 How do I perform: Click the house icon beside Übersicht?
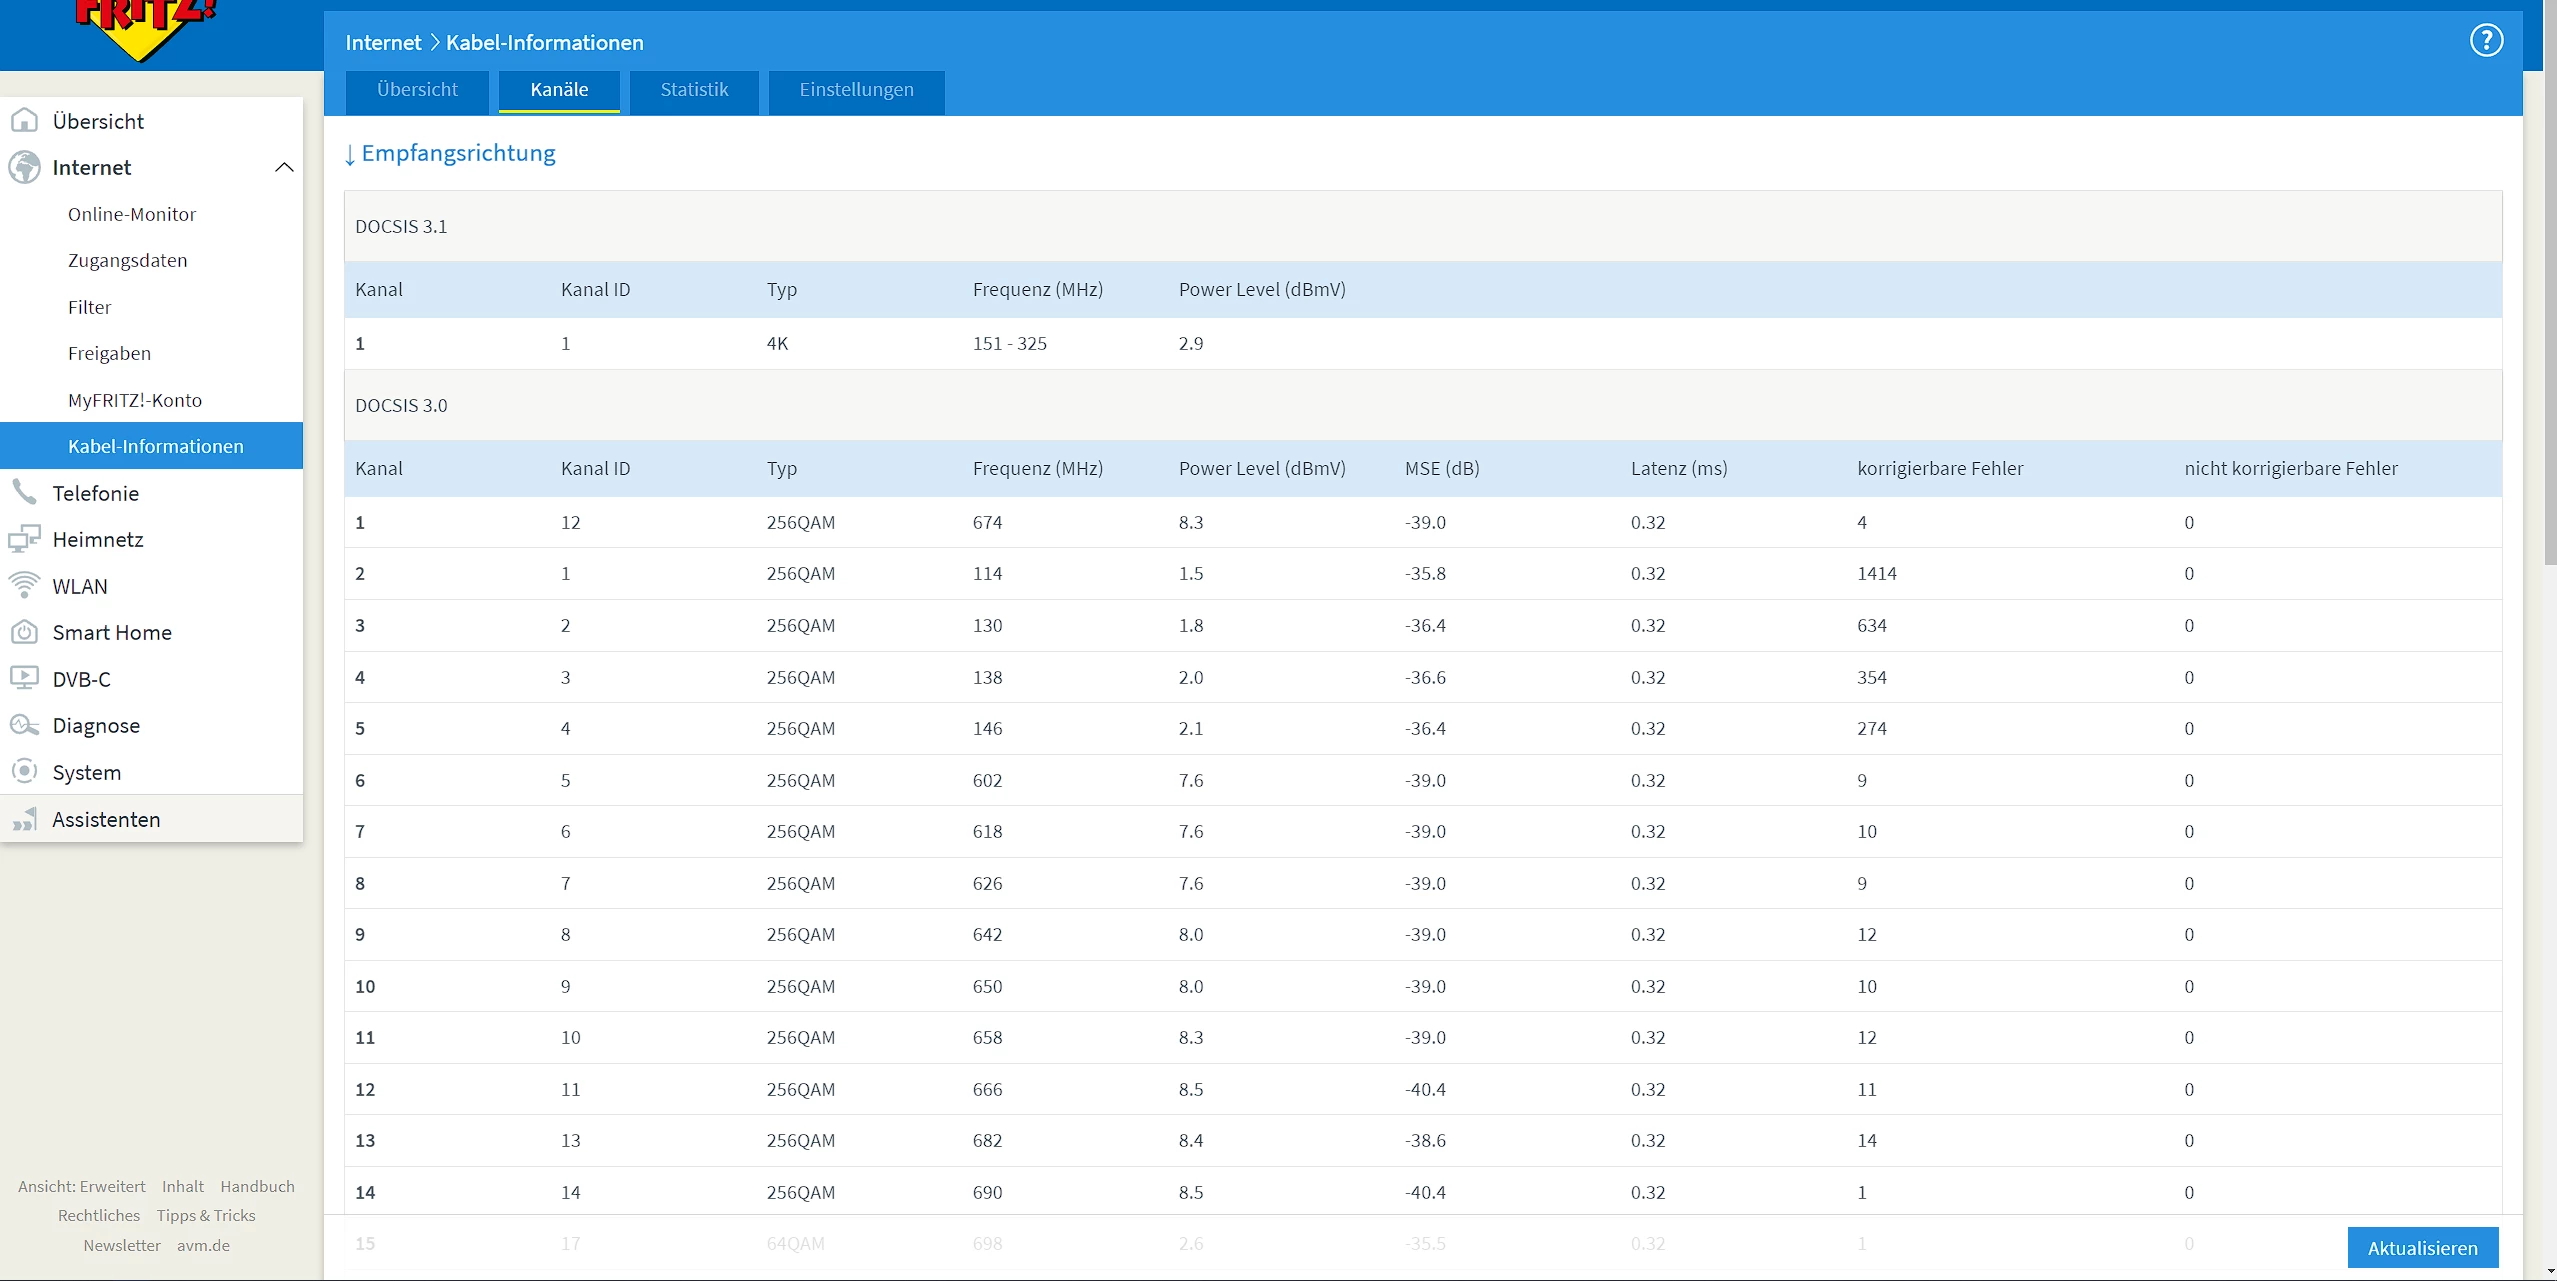(x=24, y=121)
